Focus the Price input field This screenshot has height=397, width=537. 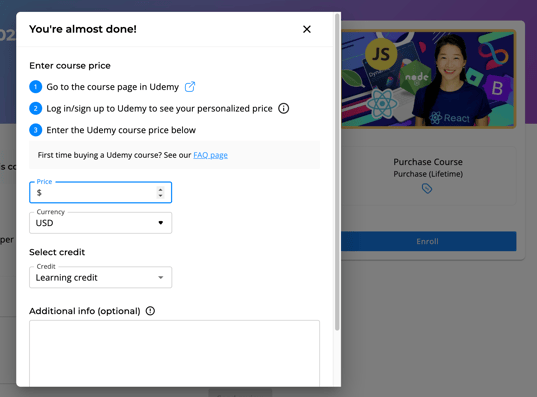(100, 193)
